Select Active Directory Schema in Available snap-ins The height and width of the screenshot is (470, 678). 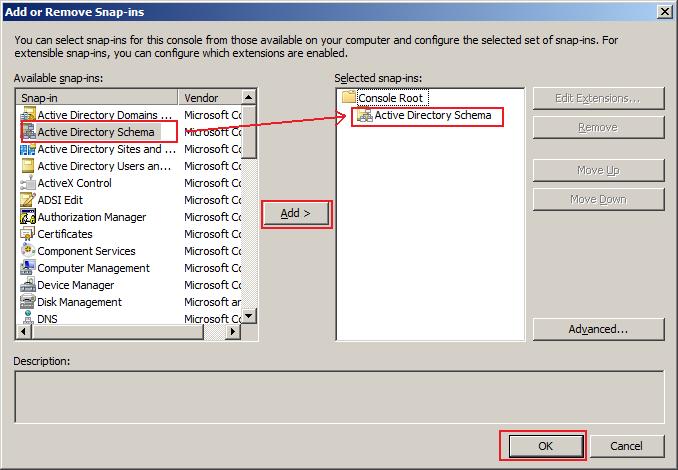[x=96, y=132]
